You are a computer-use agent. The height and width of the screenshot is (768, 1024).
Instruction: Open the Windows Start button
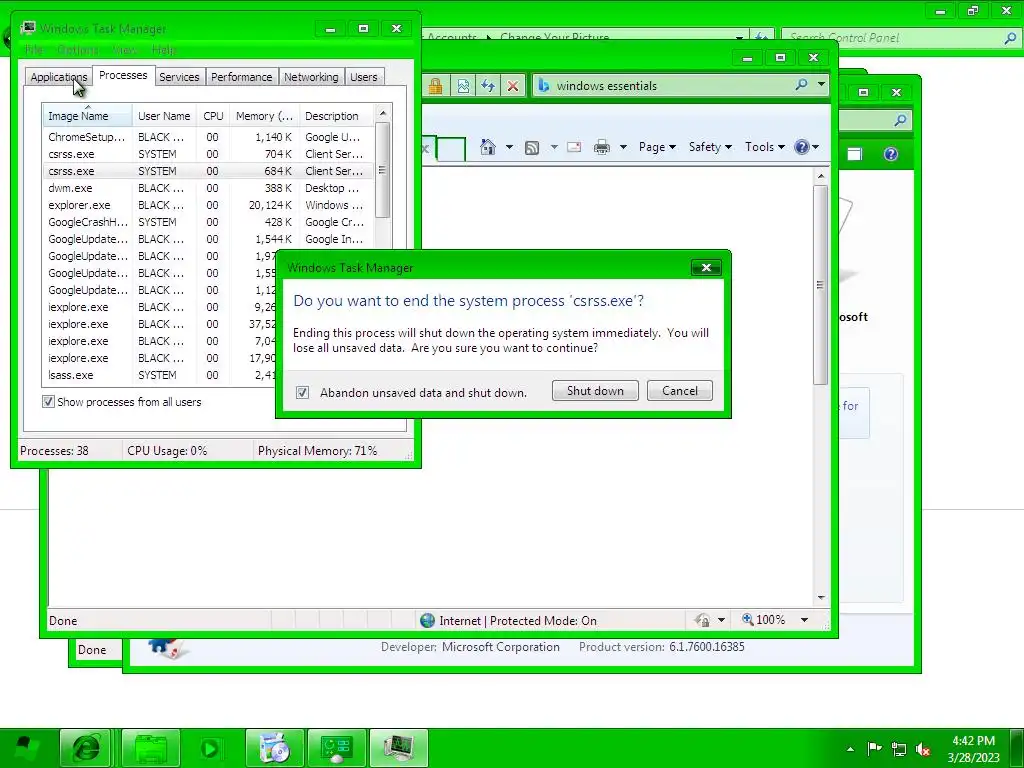(25, 748)
